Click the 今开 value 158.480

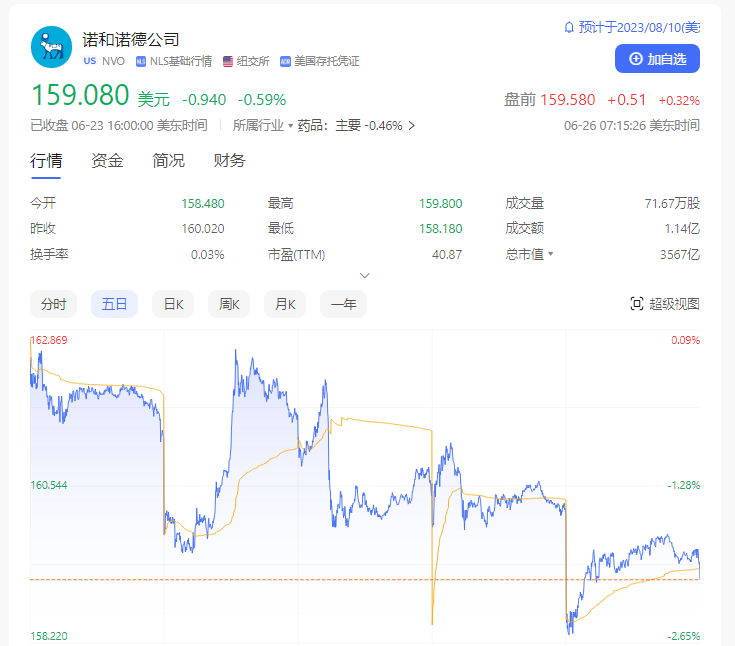[x=203, y=203]
